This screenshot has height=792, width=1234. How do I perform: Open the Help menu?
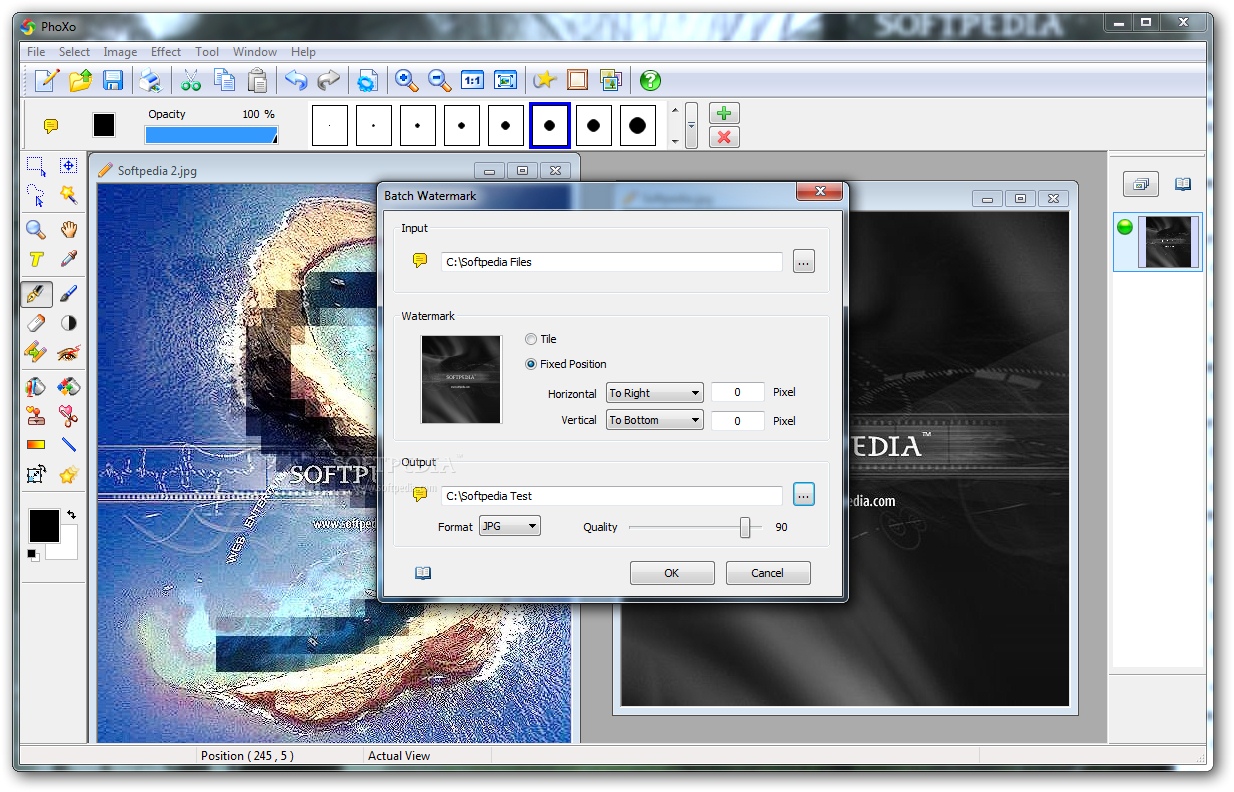coord(303,52)
